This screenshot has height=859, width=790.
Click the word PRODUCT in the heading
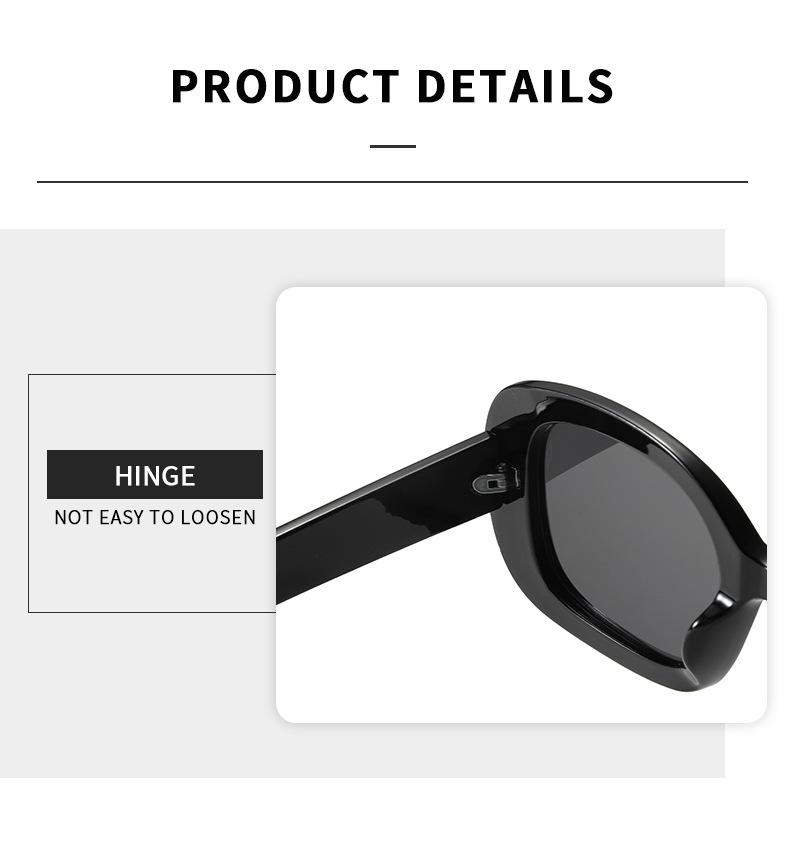(x=285, y=87)
